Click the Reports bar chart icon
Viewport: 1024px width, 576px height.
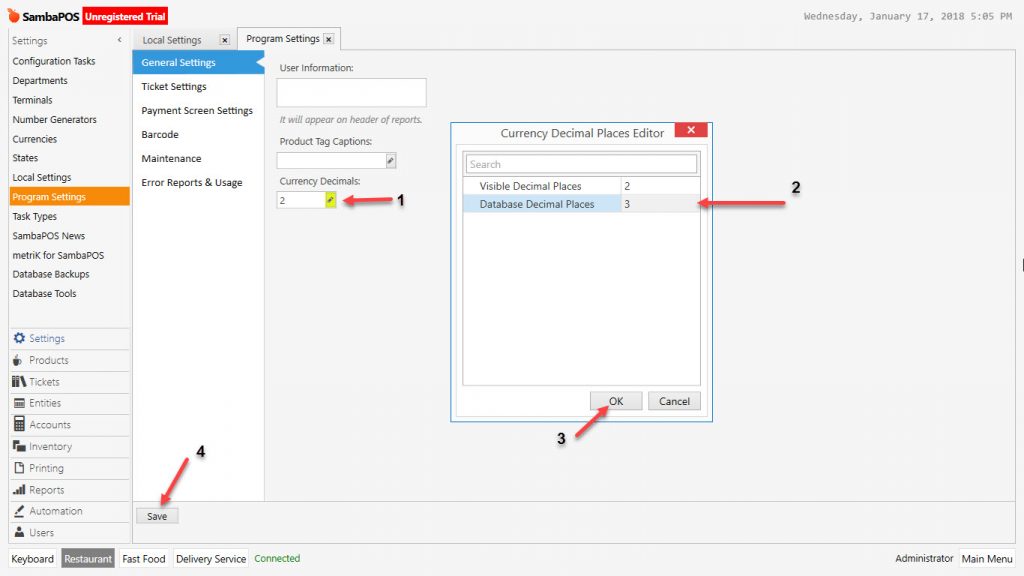19,489
